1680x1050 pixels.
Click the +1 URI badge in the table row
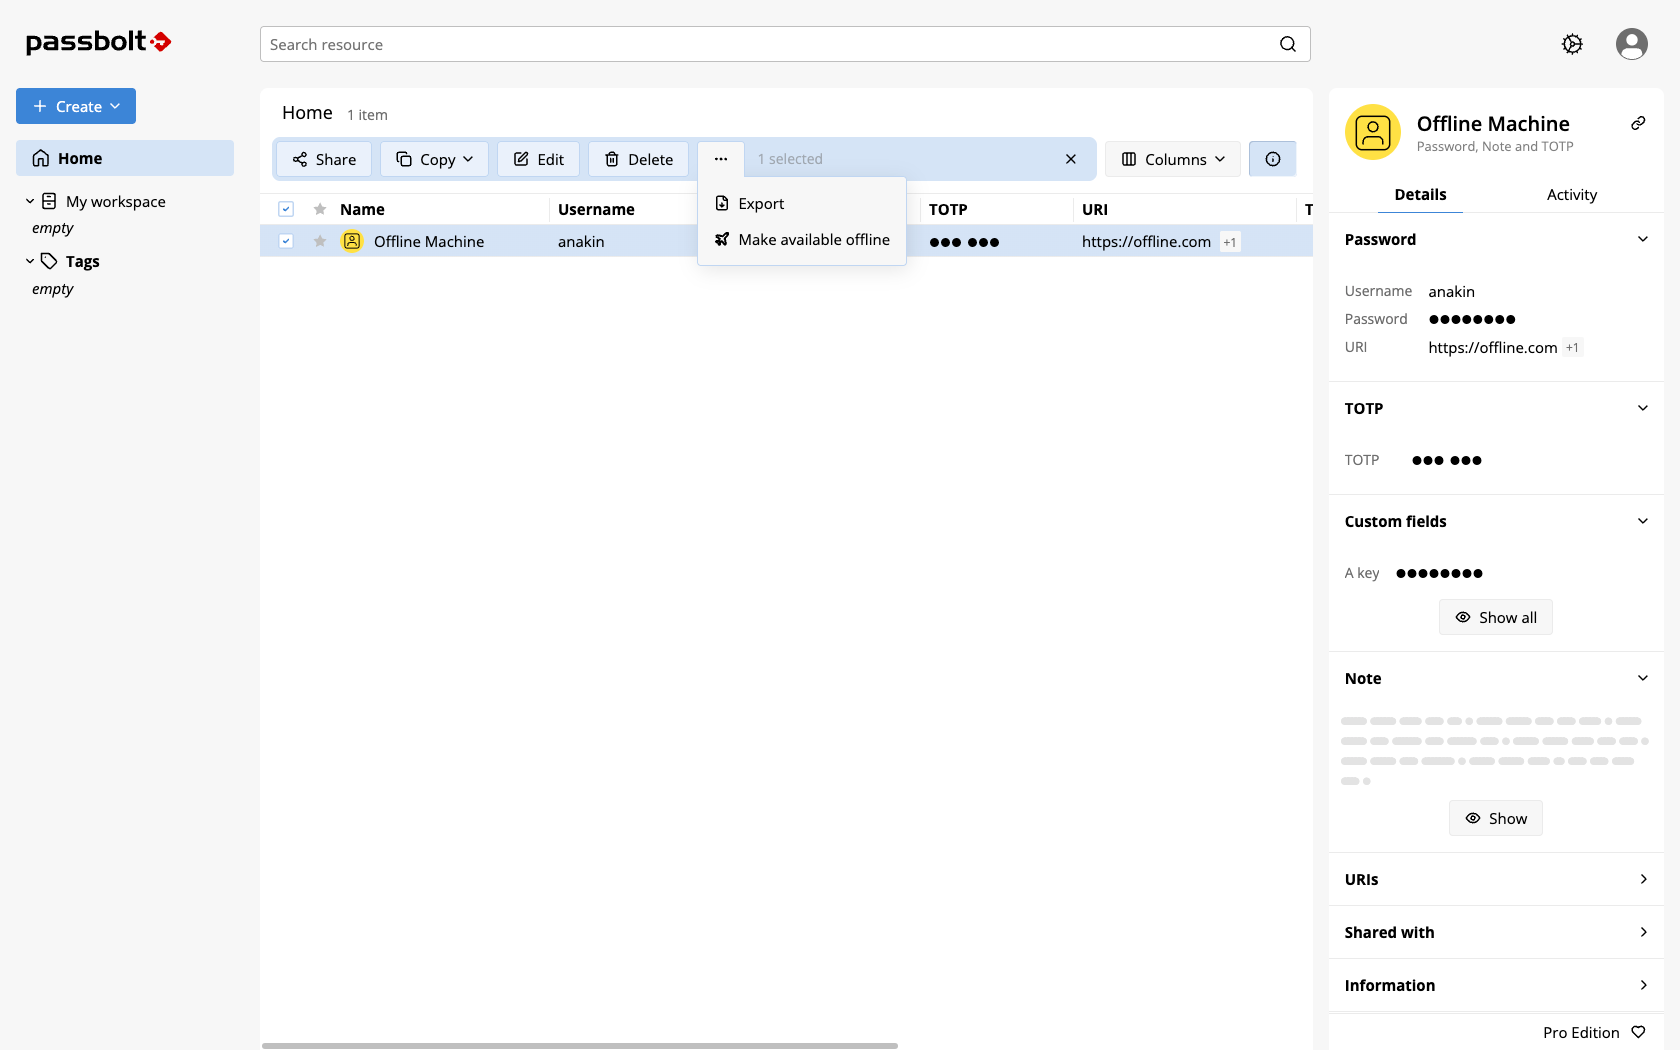click(x=1230, y=242)
